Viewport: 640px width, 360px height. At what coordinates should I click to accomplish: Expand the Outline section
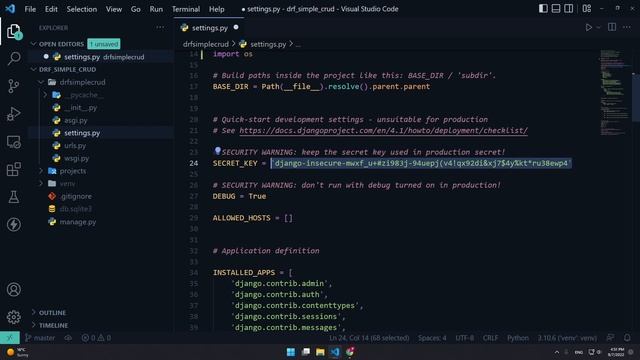52,313
